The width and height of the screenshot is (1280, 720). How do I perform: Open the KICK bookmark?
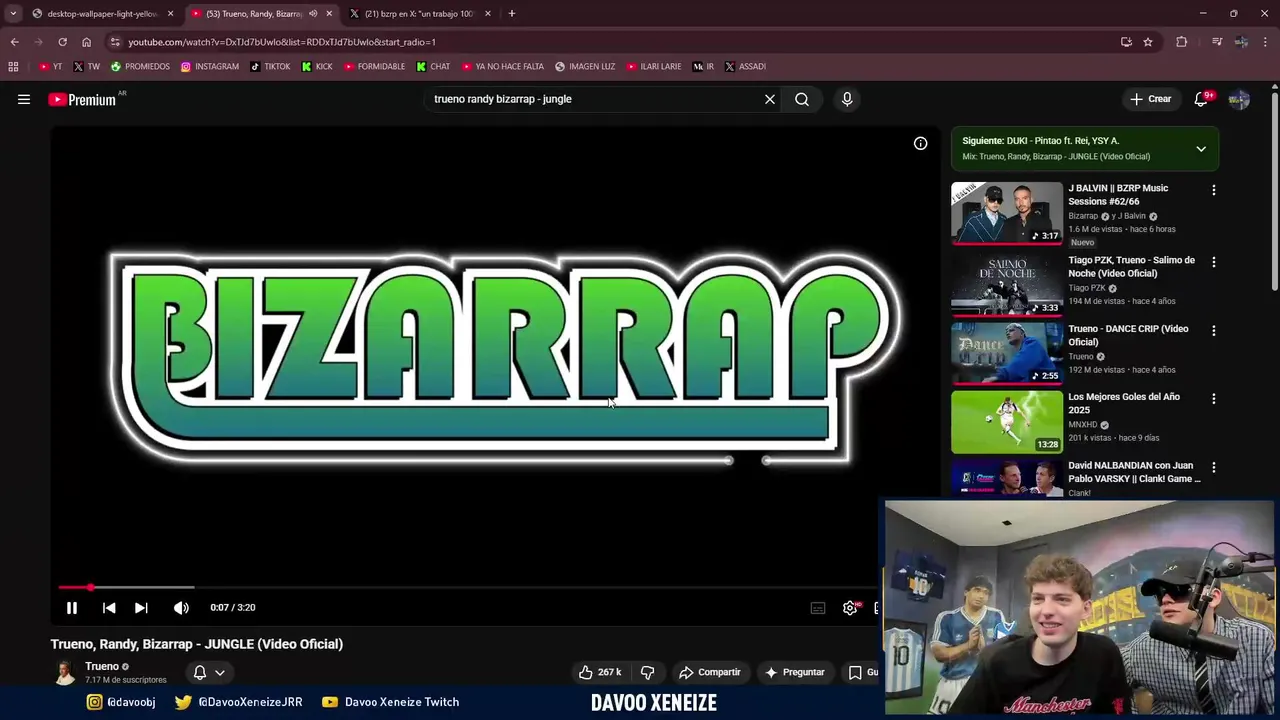click(x=317, y=67)
